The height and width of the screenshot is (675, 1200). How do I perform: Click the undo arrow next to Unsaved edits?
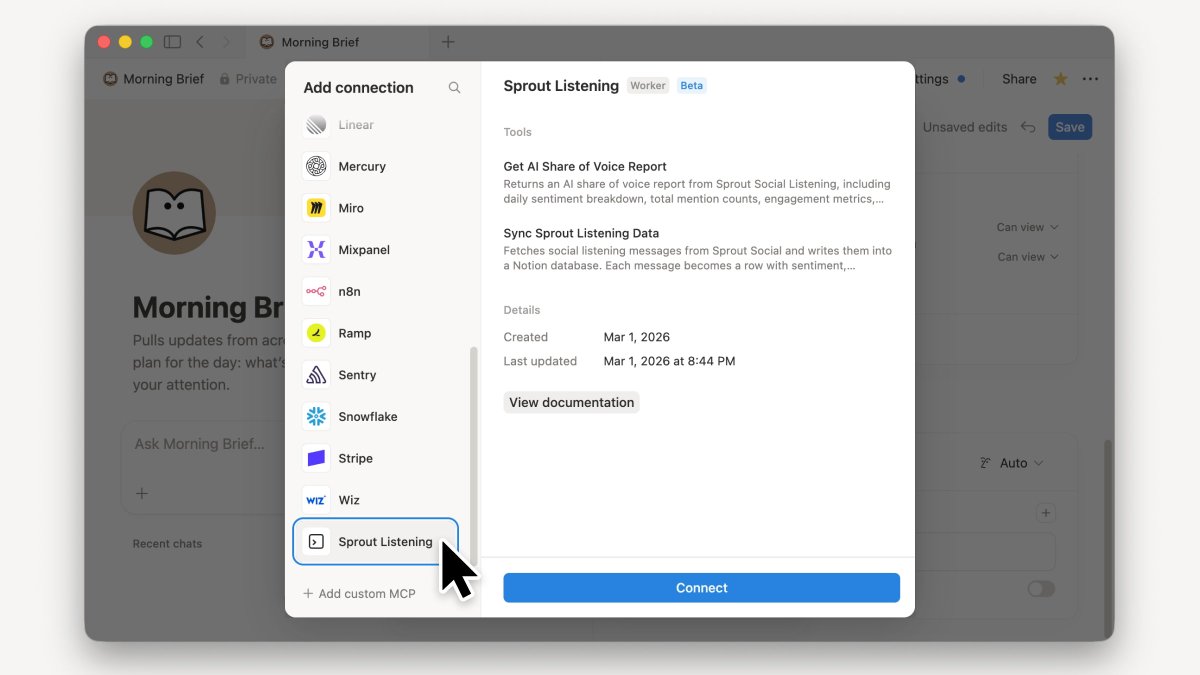coord(1028,127)
